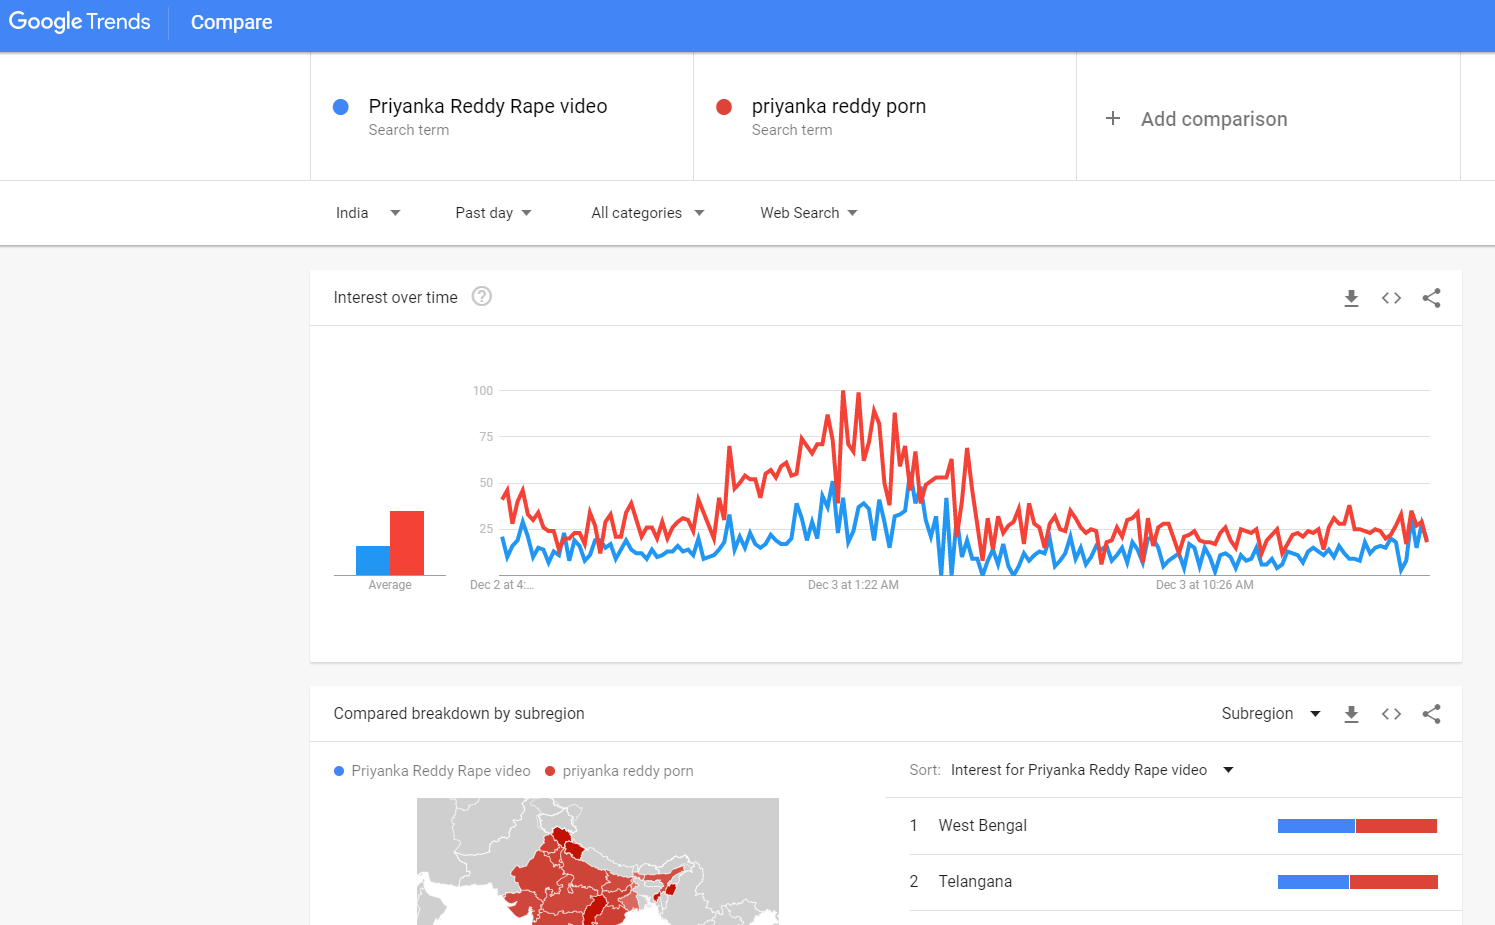Screen dimensions: 1495x925
Task: Click the Compare header title
Action: 231,22
